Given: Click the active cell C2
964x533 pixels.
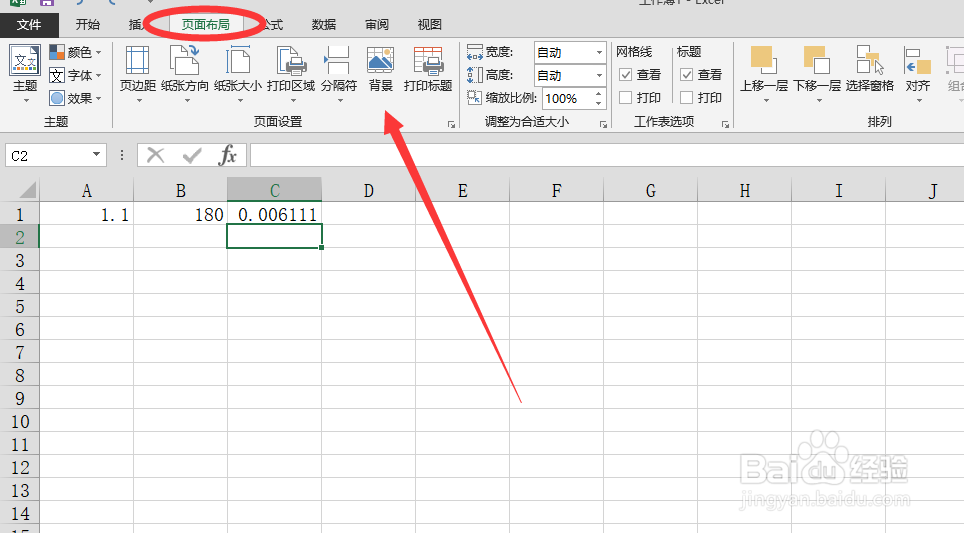Looking at the screenshot, I should point(274,237).
